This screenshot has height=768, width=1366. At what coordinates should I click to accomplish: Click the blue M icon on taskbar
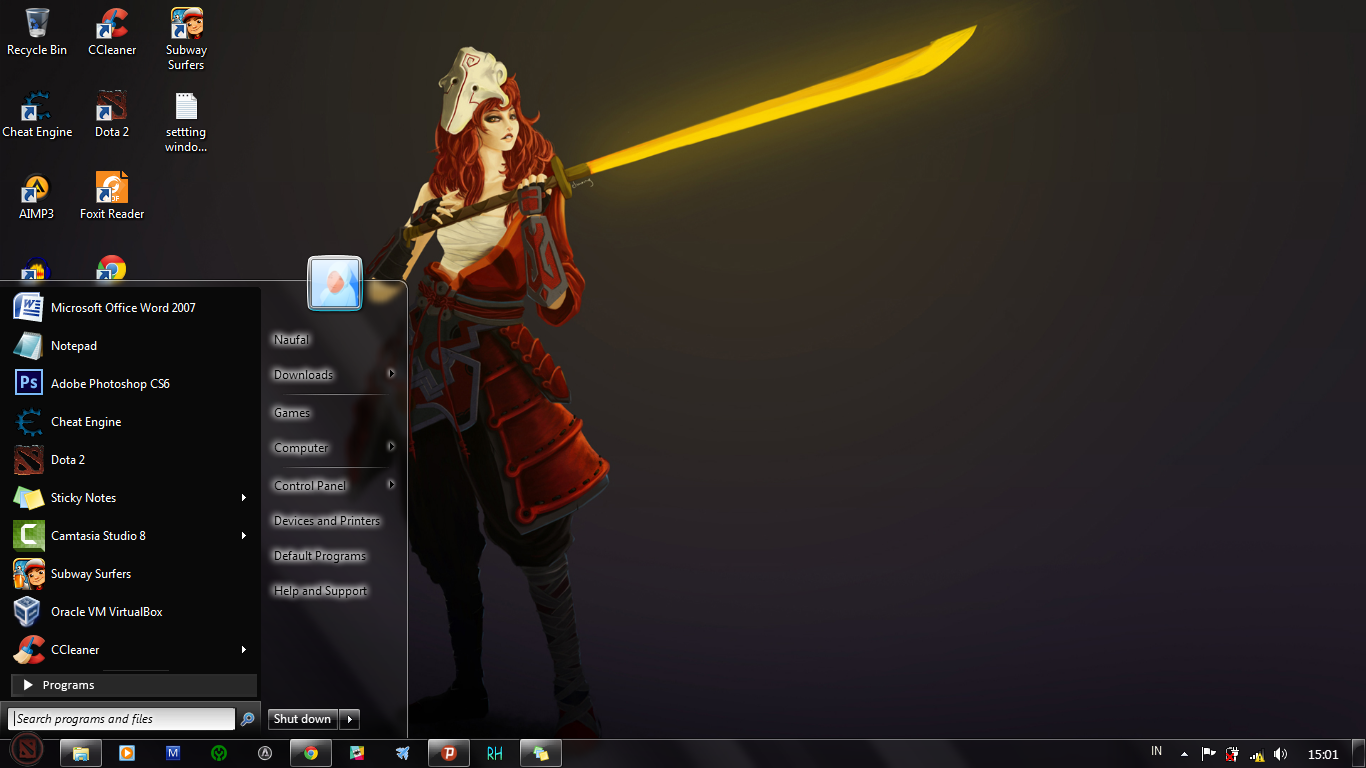point(173,753)
